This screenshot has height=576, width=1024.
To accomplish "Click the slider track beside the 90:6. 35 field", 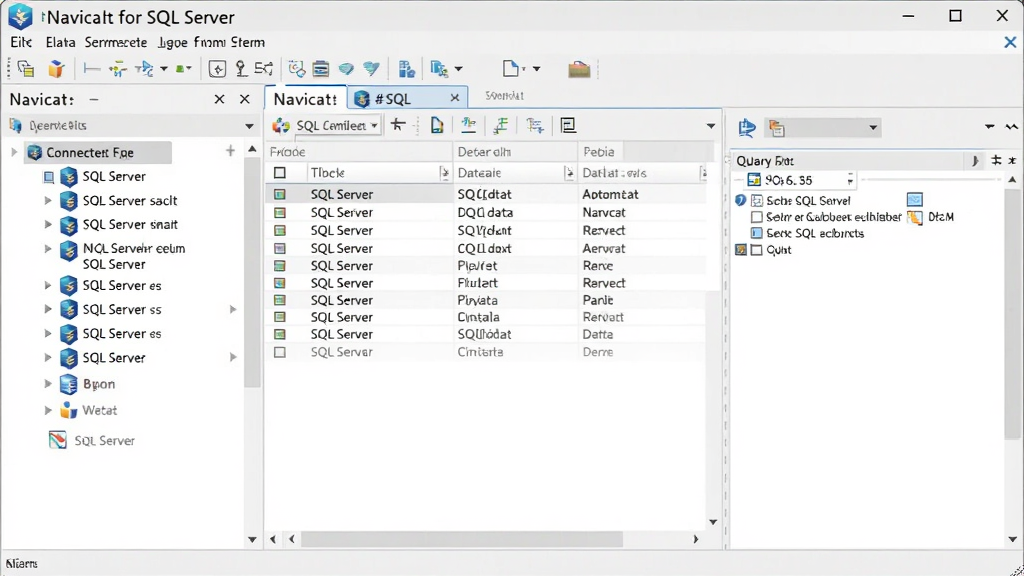I will coord(931,180).
